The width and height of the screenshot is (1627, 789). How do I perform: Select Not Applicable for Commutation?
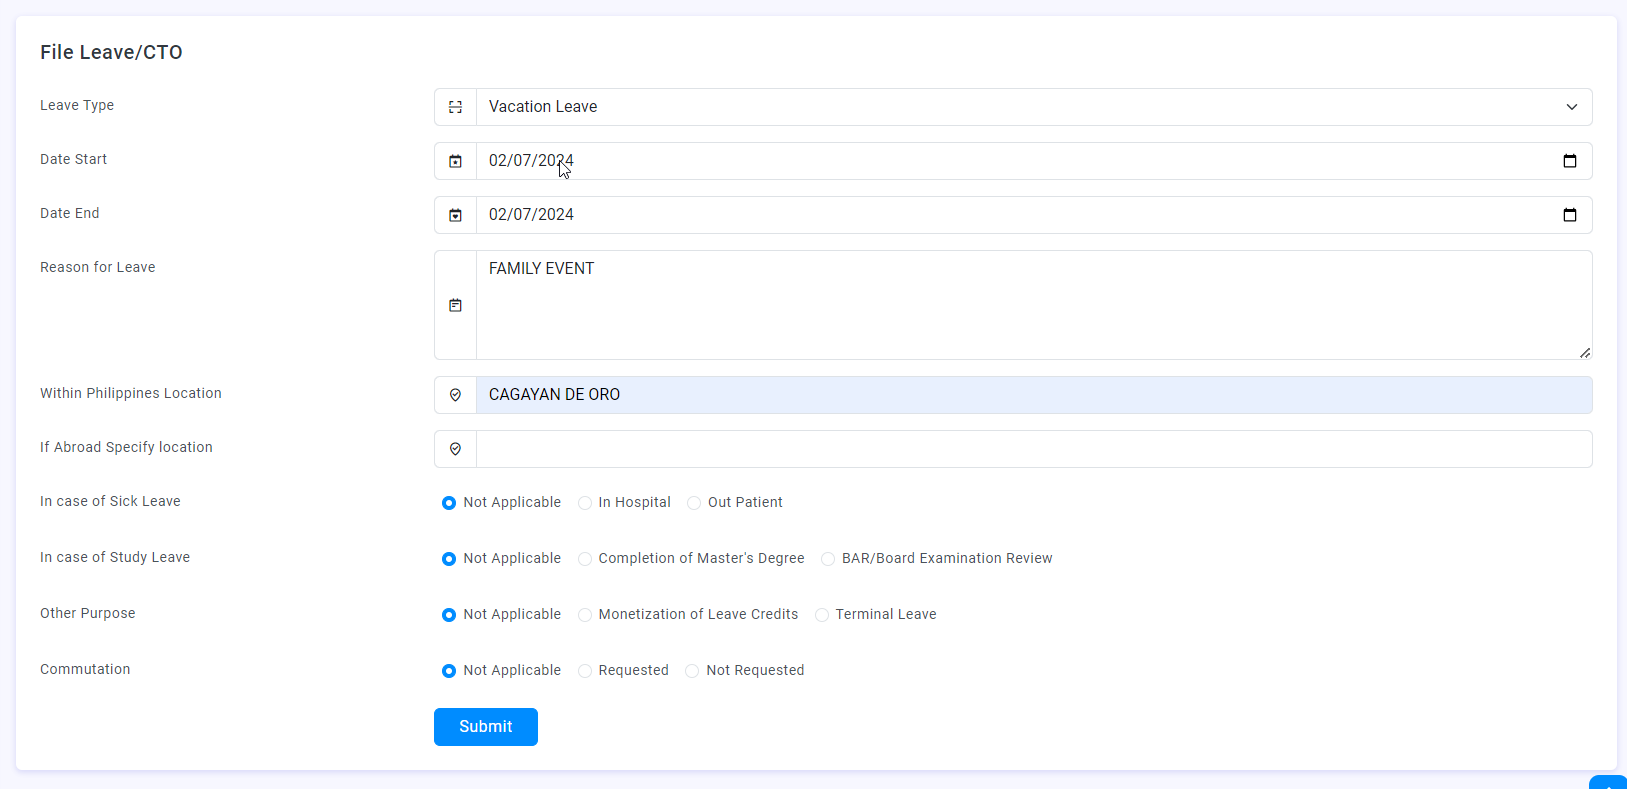point(449,671)
